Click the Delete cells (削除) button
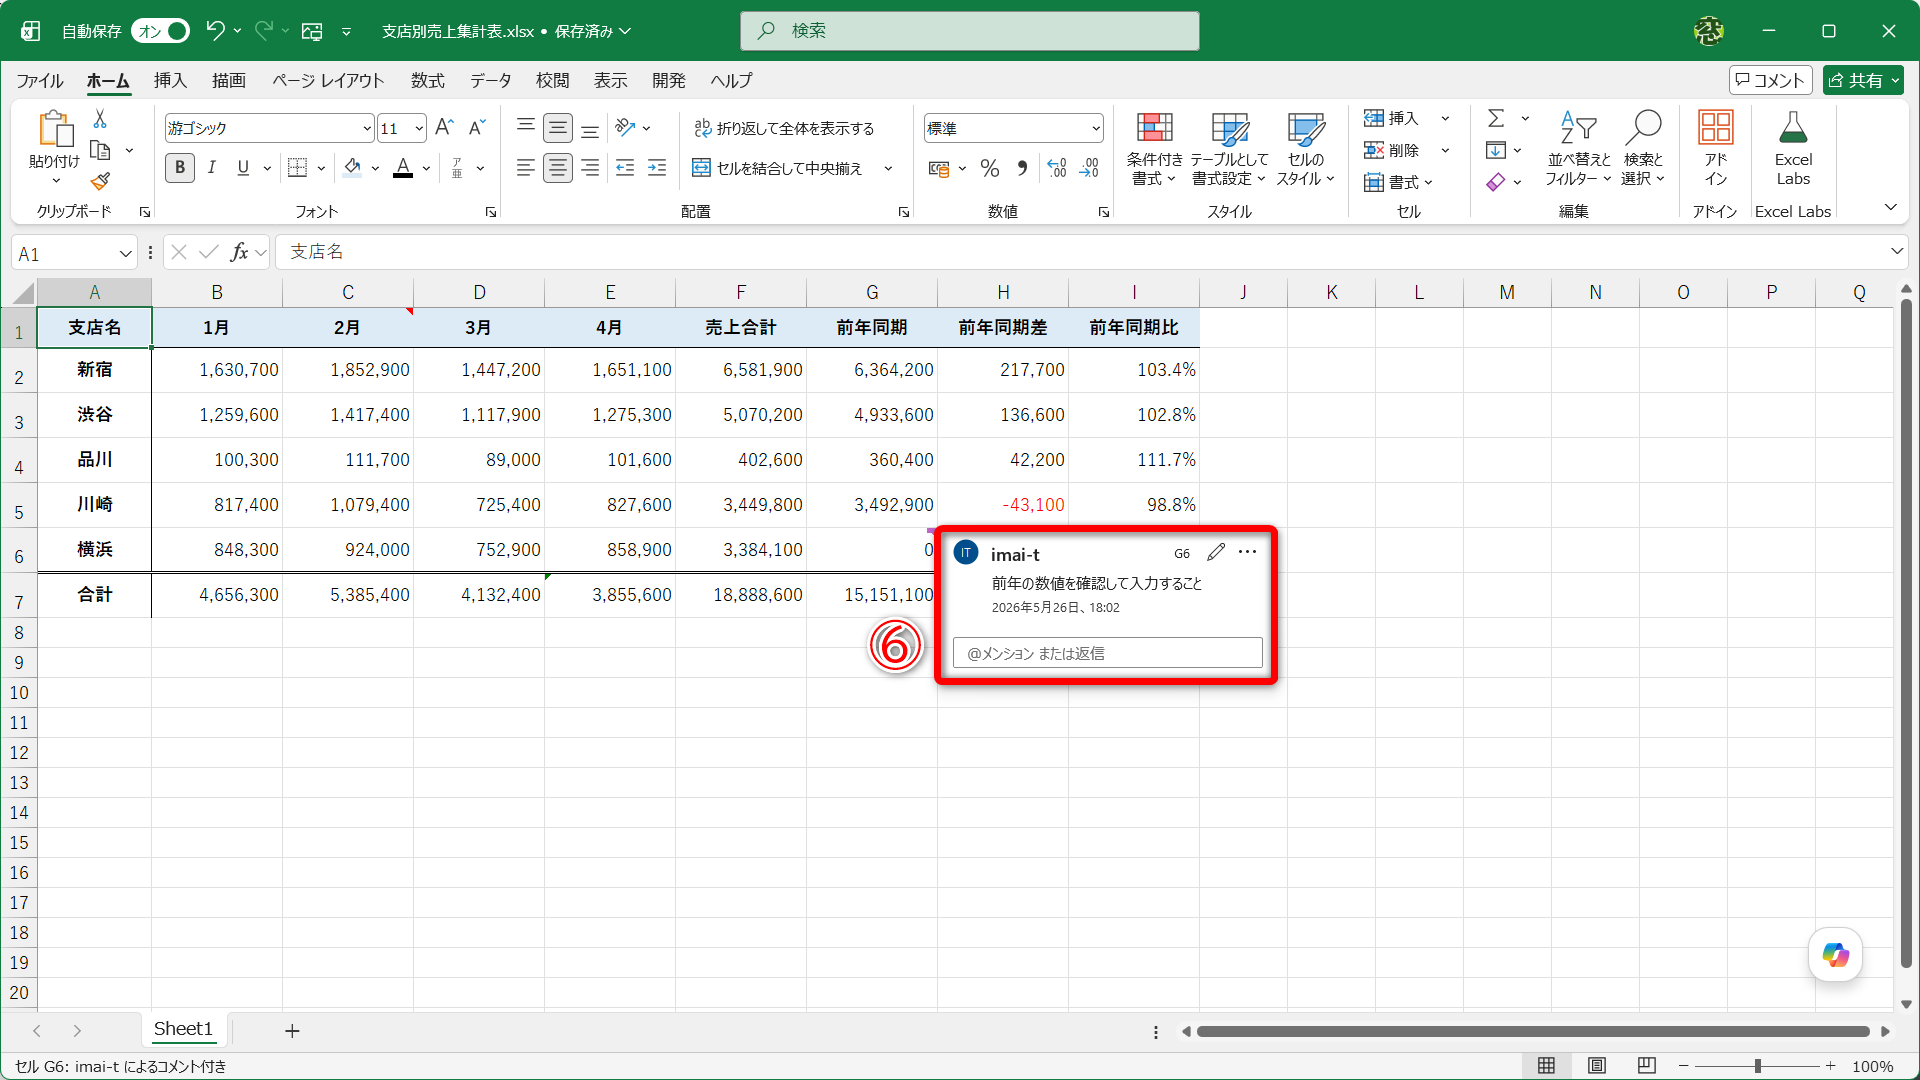Viewport: 1920px width, 1080px height. (x=1392, y=150)
